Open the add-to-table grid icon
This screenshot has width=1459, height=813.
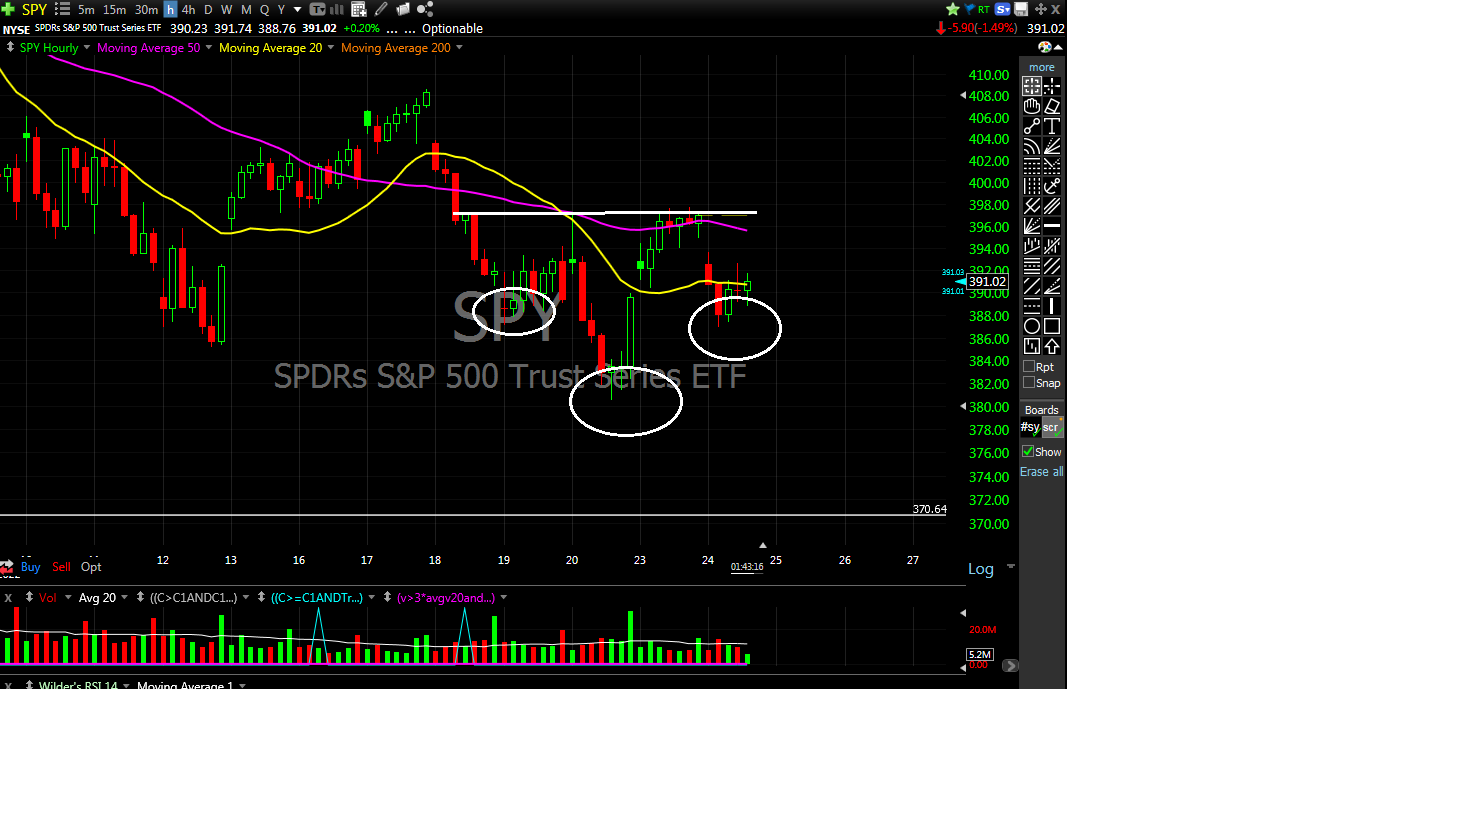point(359,9)
